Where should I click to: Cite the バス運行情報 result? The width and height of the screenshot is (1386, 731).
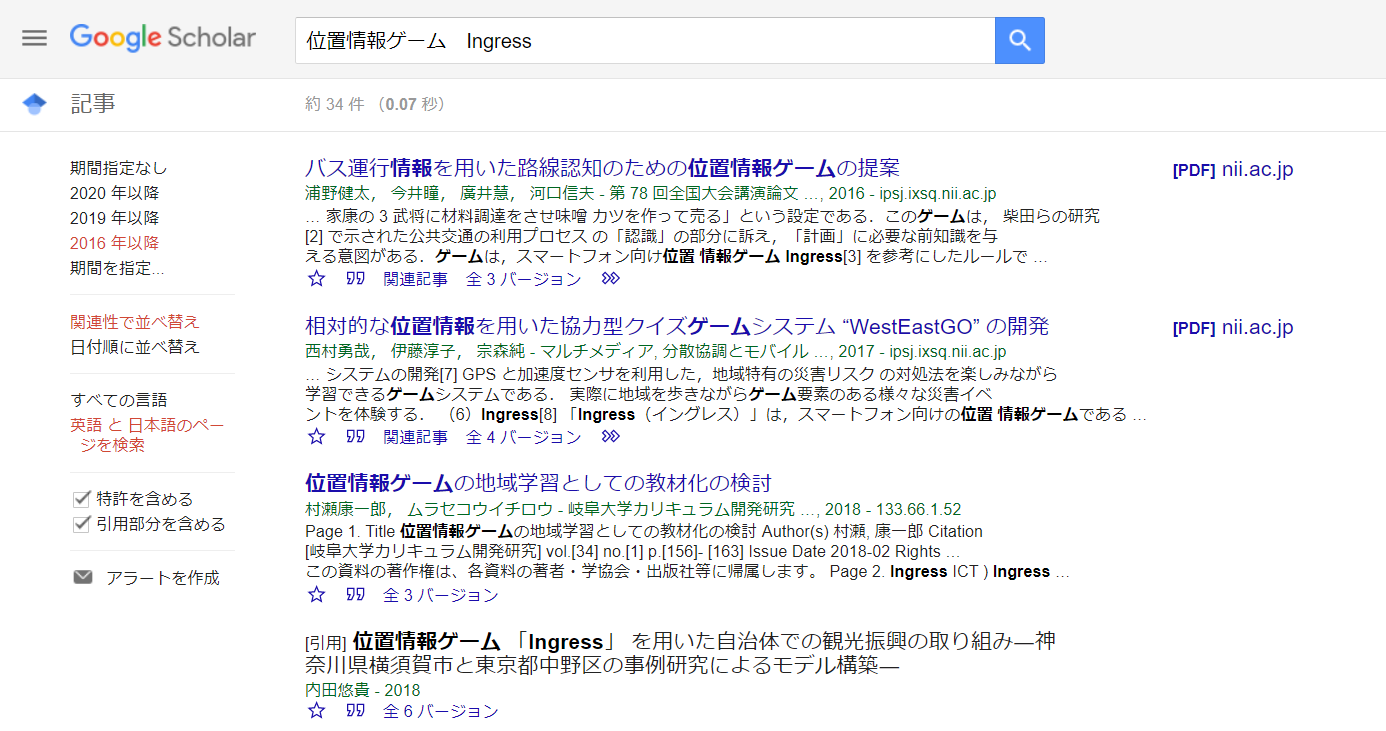pos(355,279)
